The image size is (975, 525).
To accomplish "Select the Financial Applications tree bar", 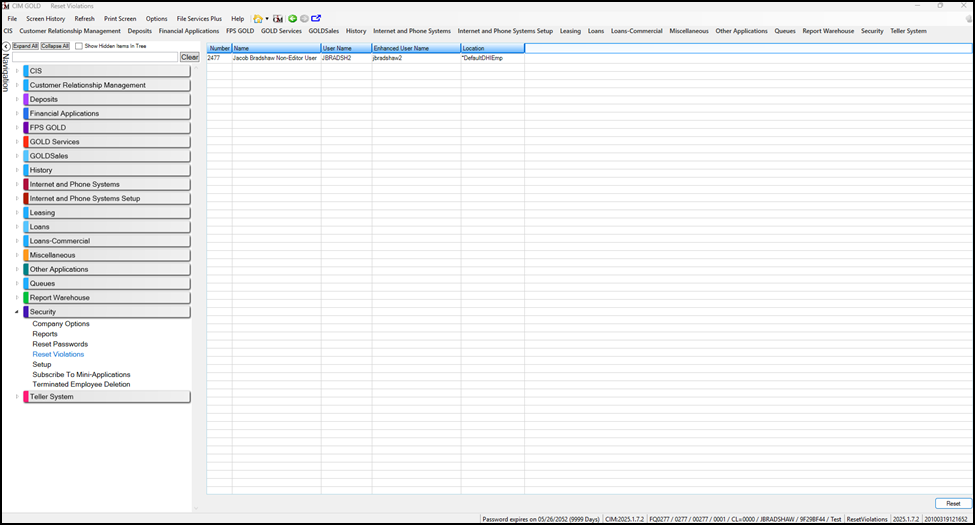I will pyautogui.click(x=107, y=113).
